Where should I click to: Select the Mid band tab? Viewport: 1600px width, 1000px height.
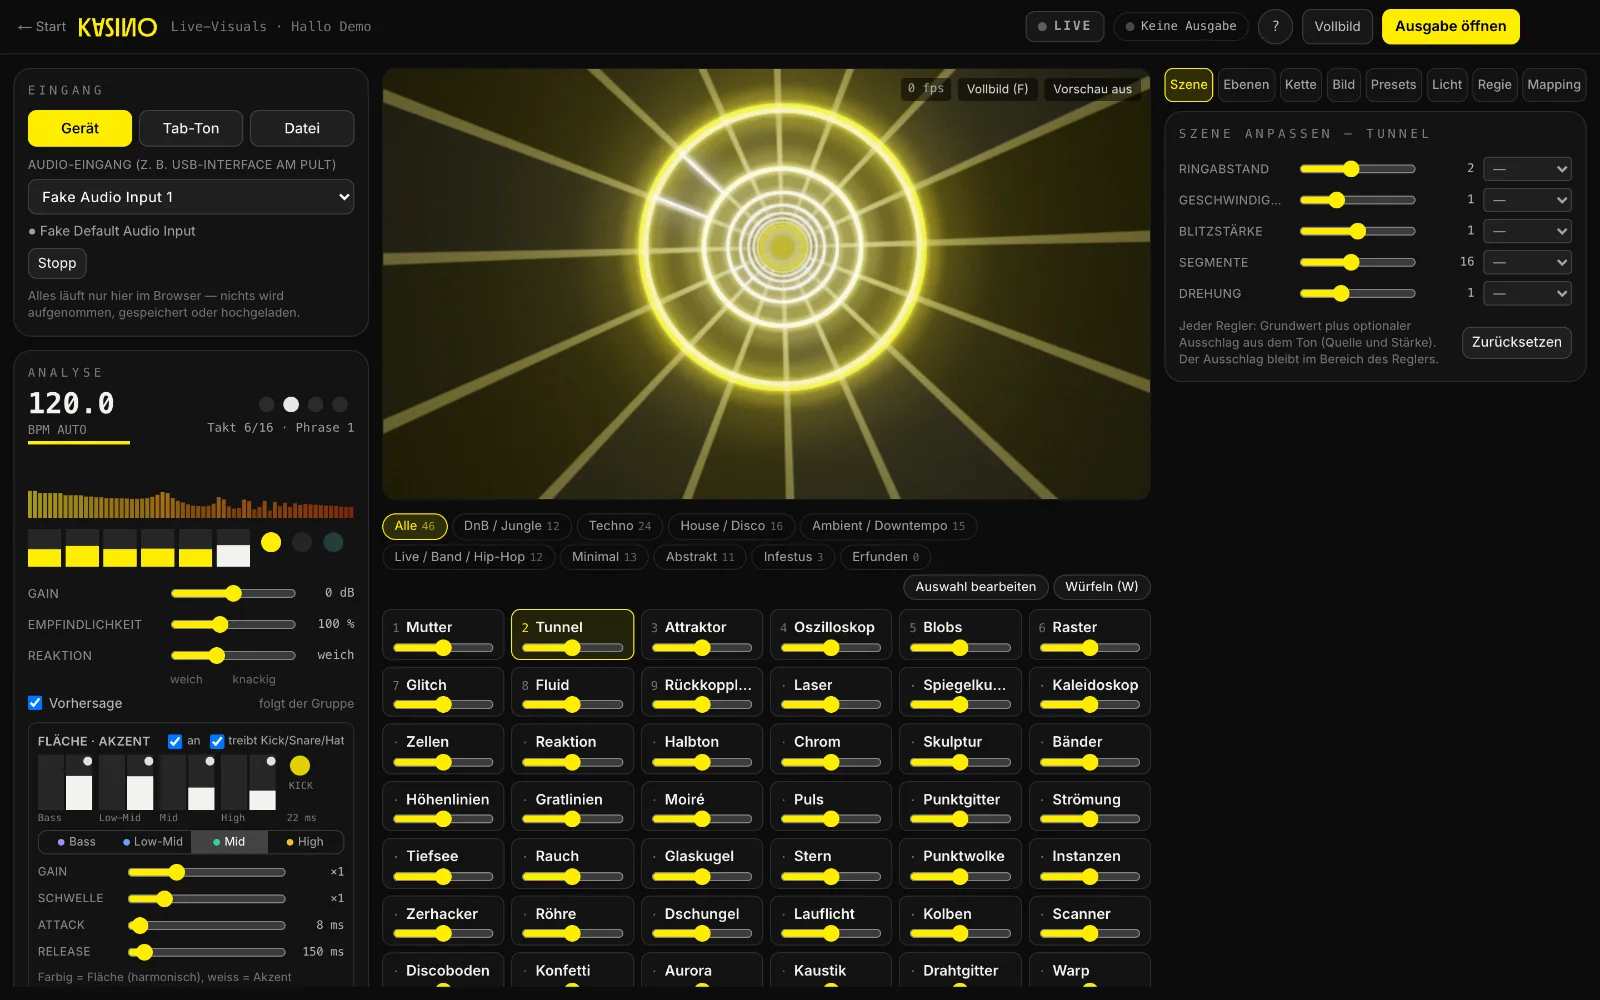click(229, 842)
